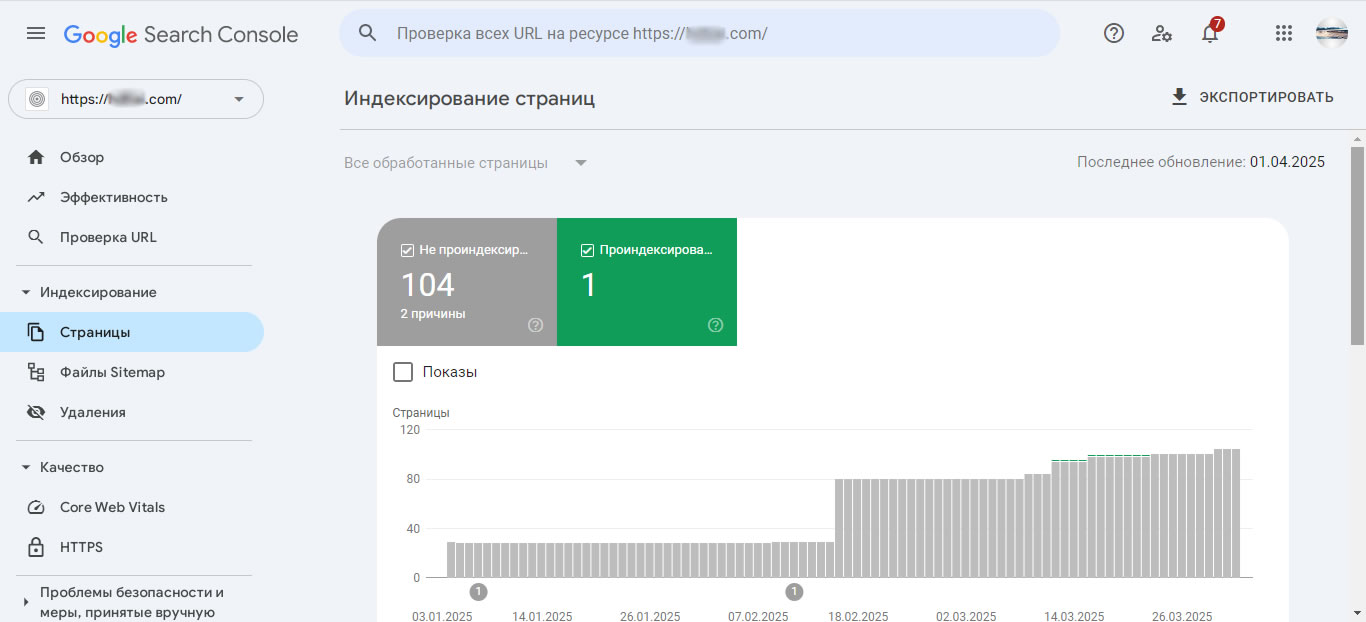Screen dimensions: 1366x622
Task: Open the property selector dropdown
Action: (x=238, y=99)
